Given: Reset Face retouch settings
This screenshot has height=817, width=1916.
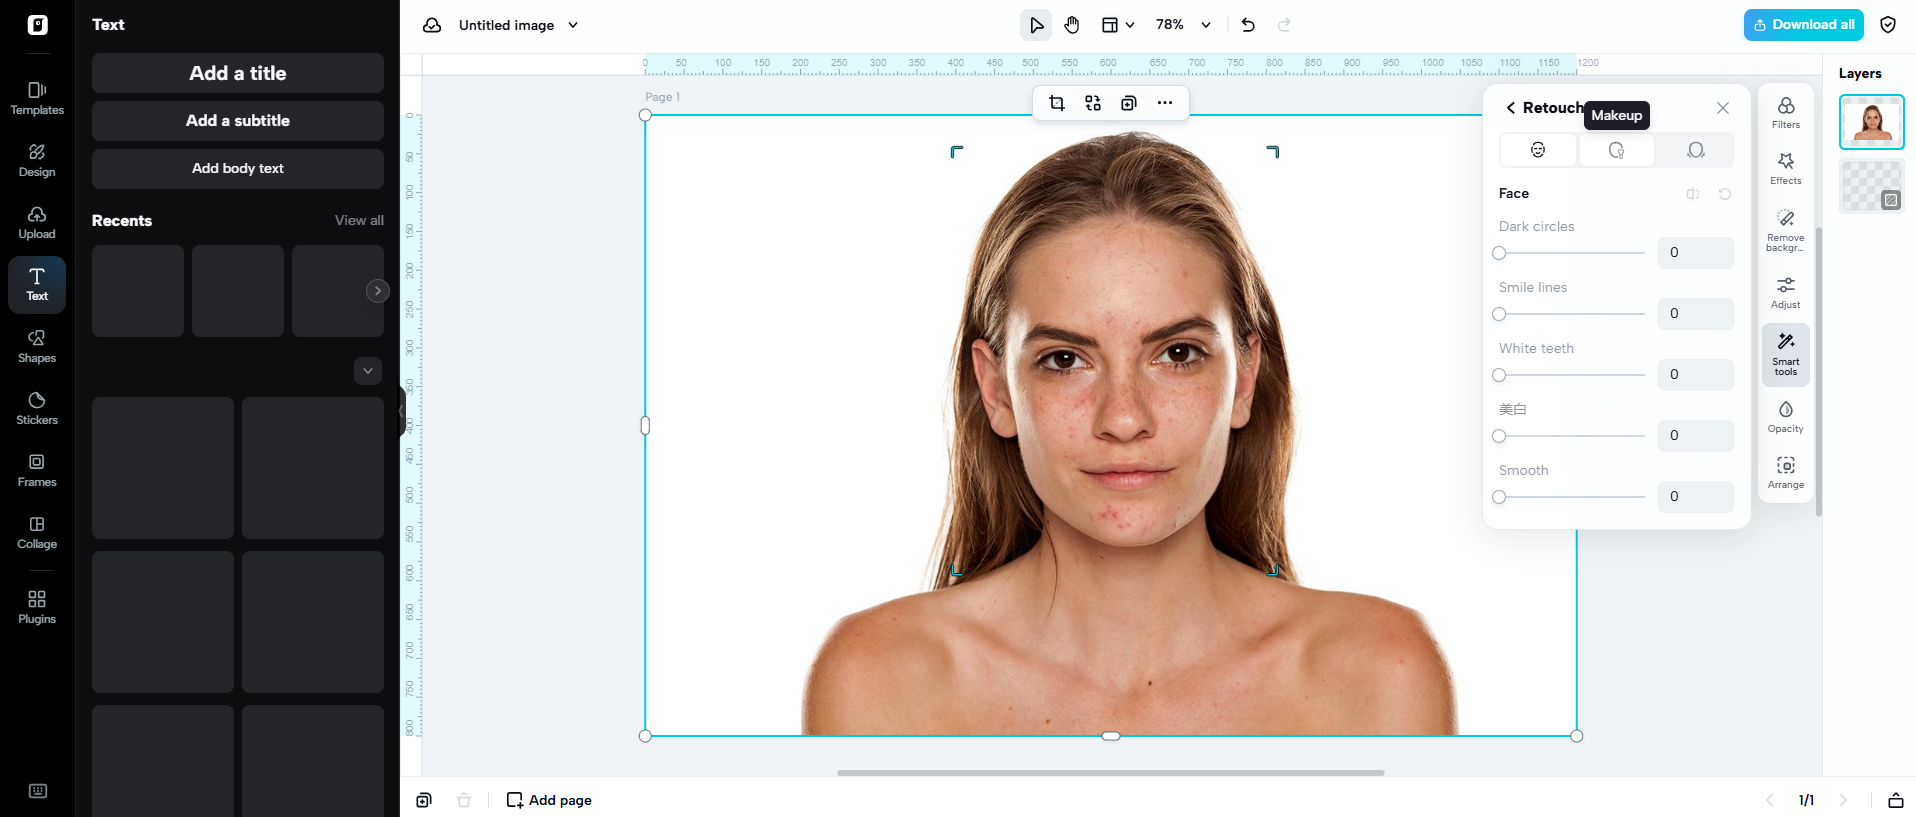Looking at the screenshot, I should 1725,194.
